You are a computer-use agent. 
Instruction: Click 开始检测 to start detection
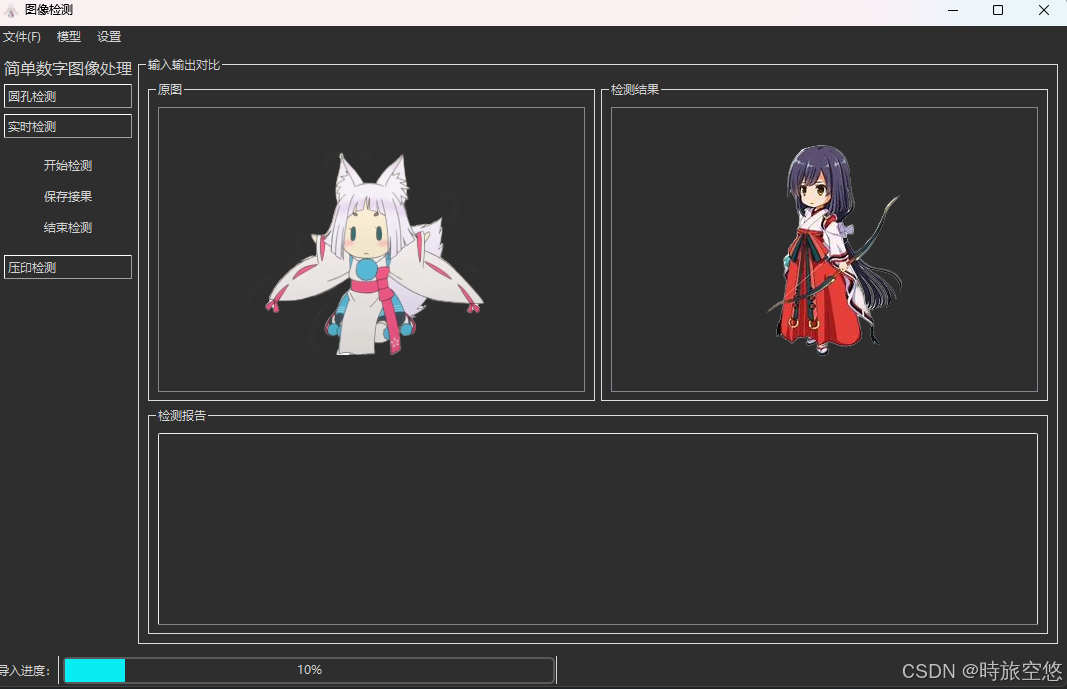pos(68,165)
